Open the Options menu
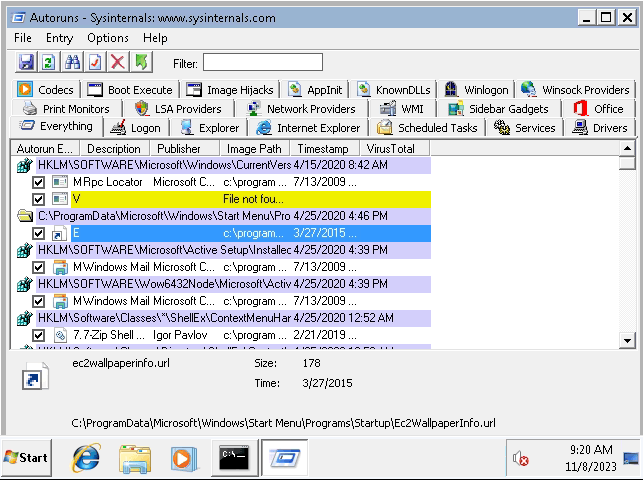This screenshot has width=643, height=480. click(108, 38)
